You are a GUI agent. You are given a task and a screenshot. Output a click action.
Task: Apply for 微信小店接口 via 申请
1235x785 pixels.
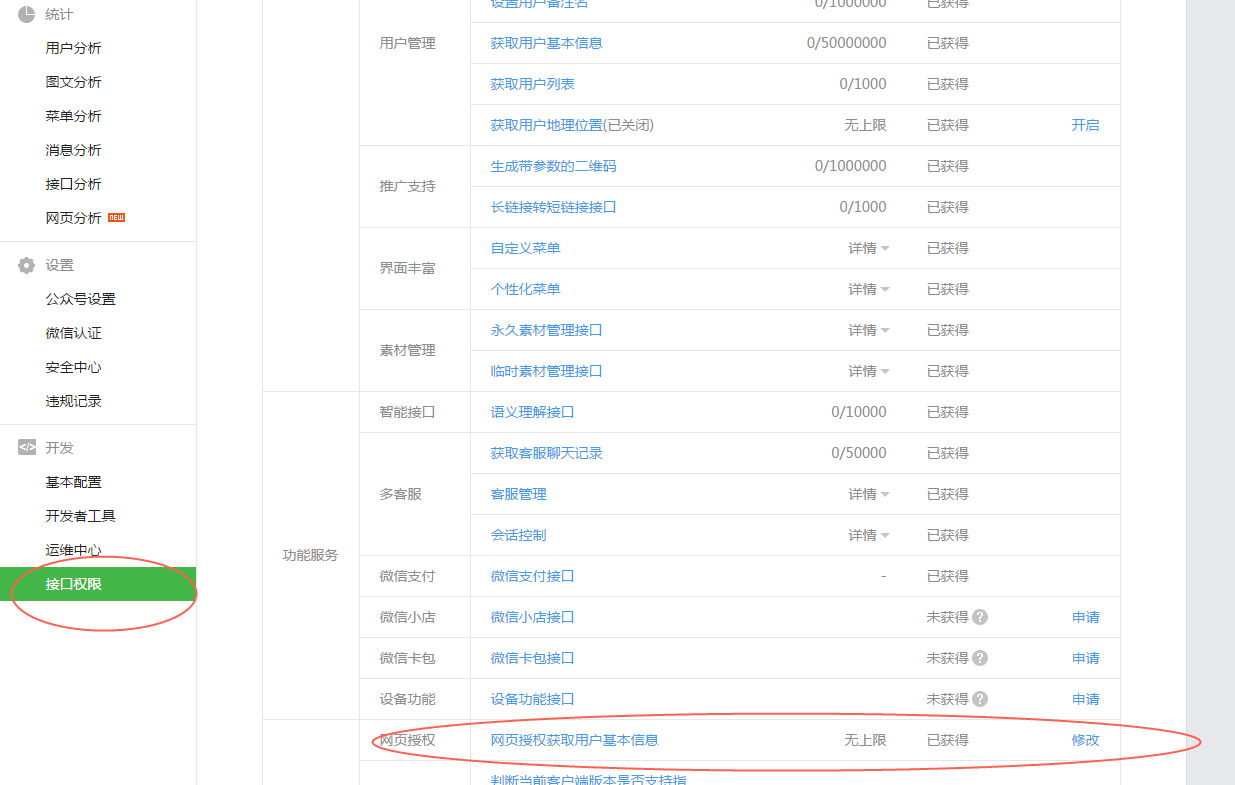(x=1085, y=617)
